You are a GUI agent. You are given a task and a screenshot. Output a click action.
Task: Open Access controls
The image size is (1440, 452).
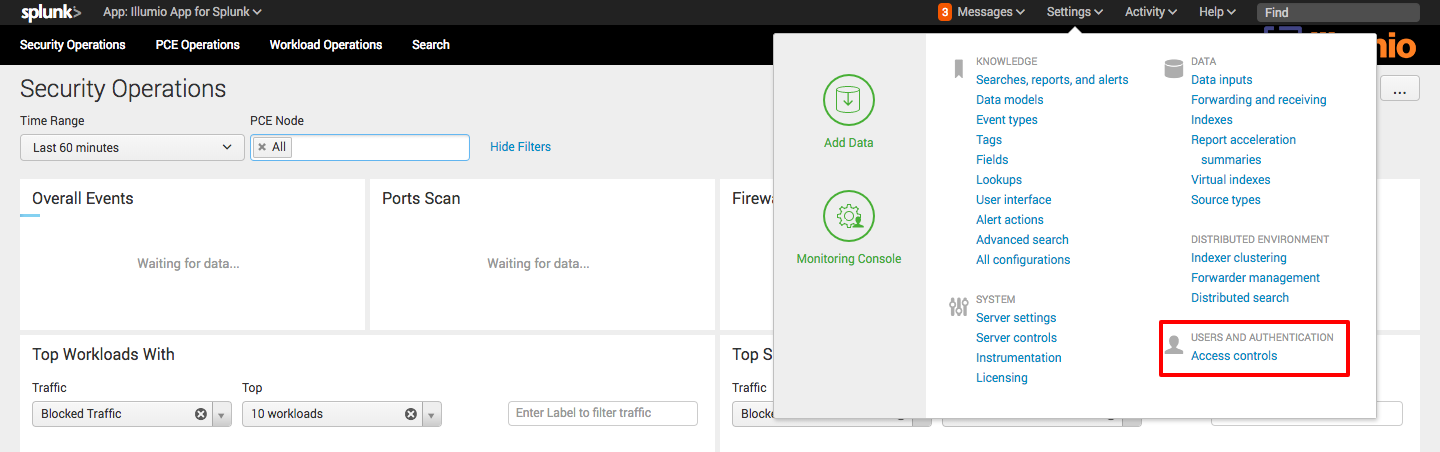[1234, 356]
